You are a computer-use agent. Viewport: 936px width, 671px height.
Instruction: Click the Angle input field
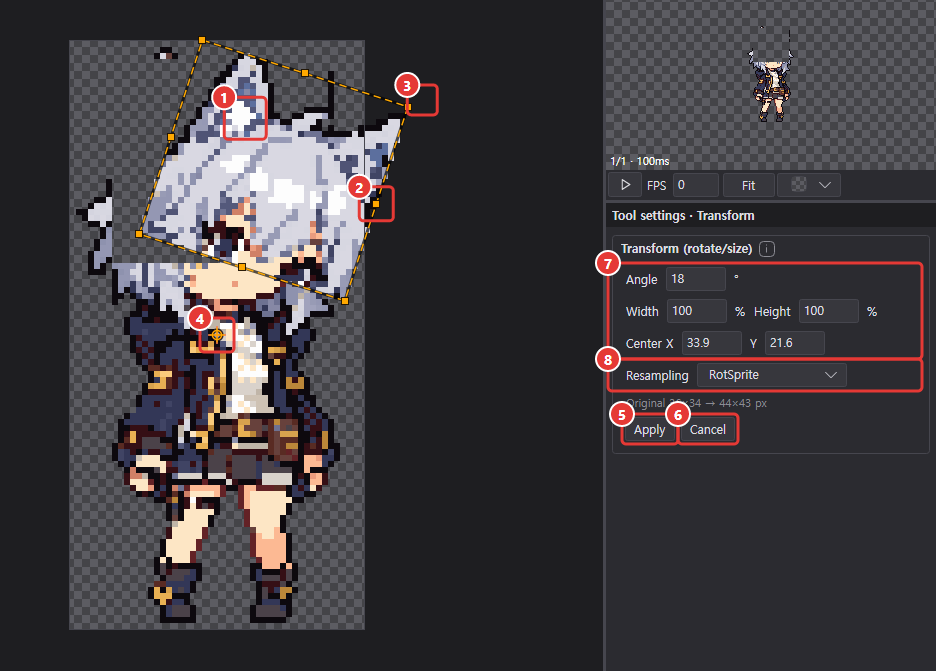coord(695,279)
